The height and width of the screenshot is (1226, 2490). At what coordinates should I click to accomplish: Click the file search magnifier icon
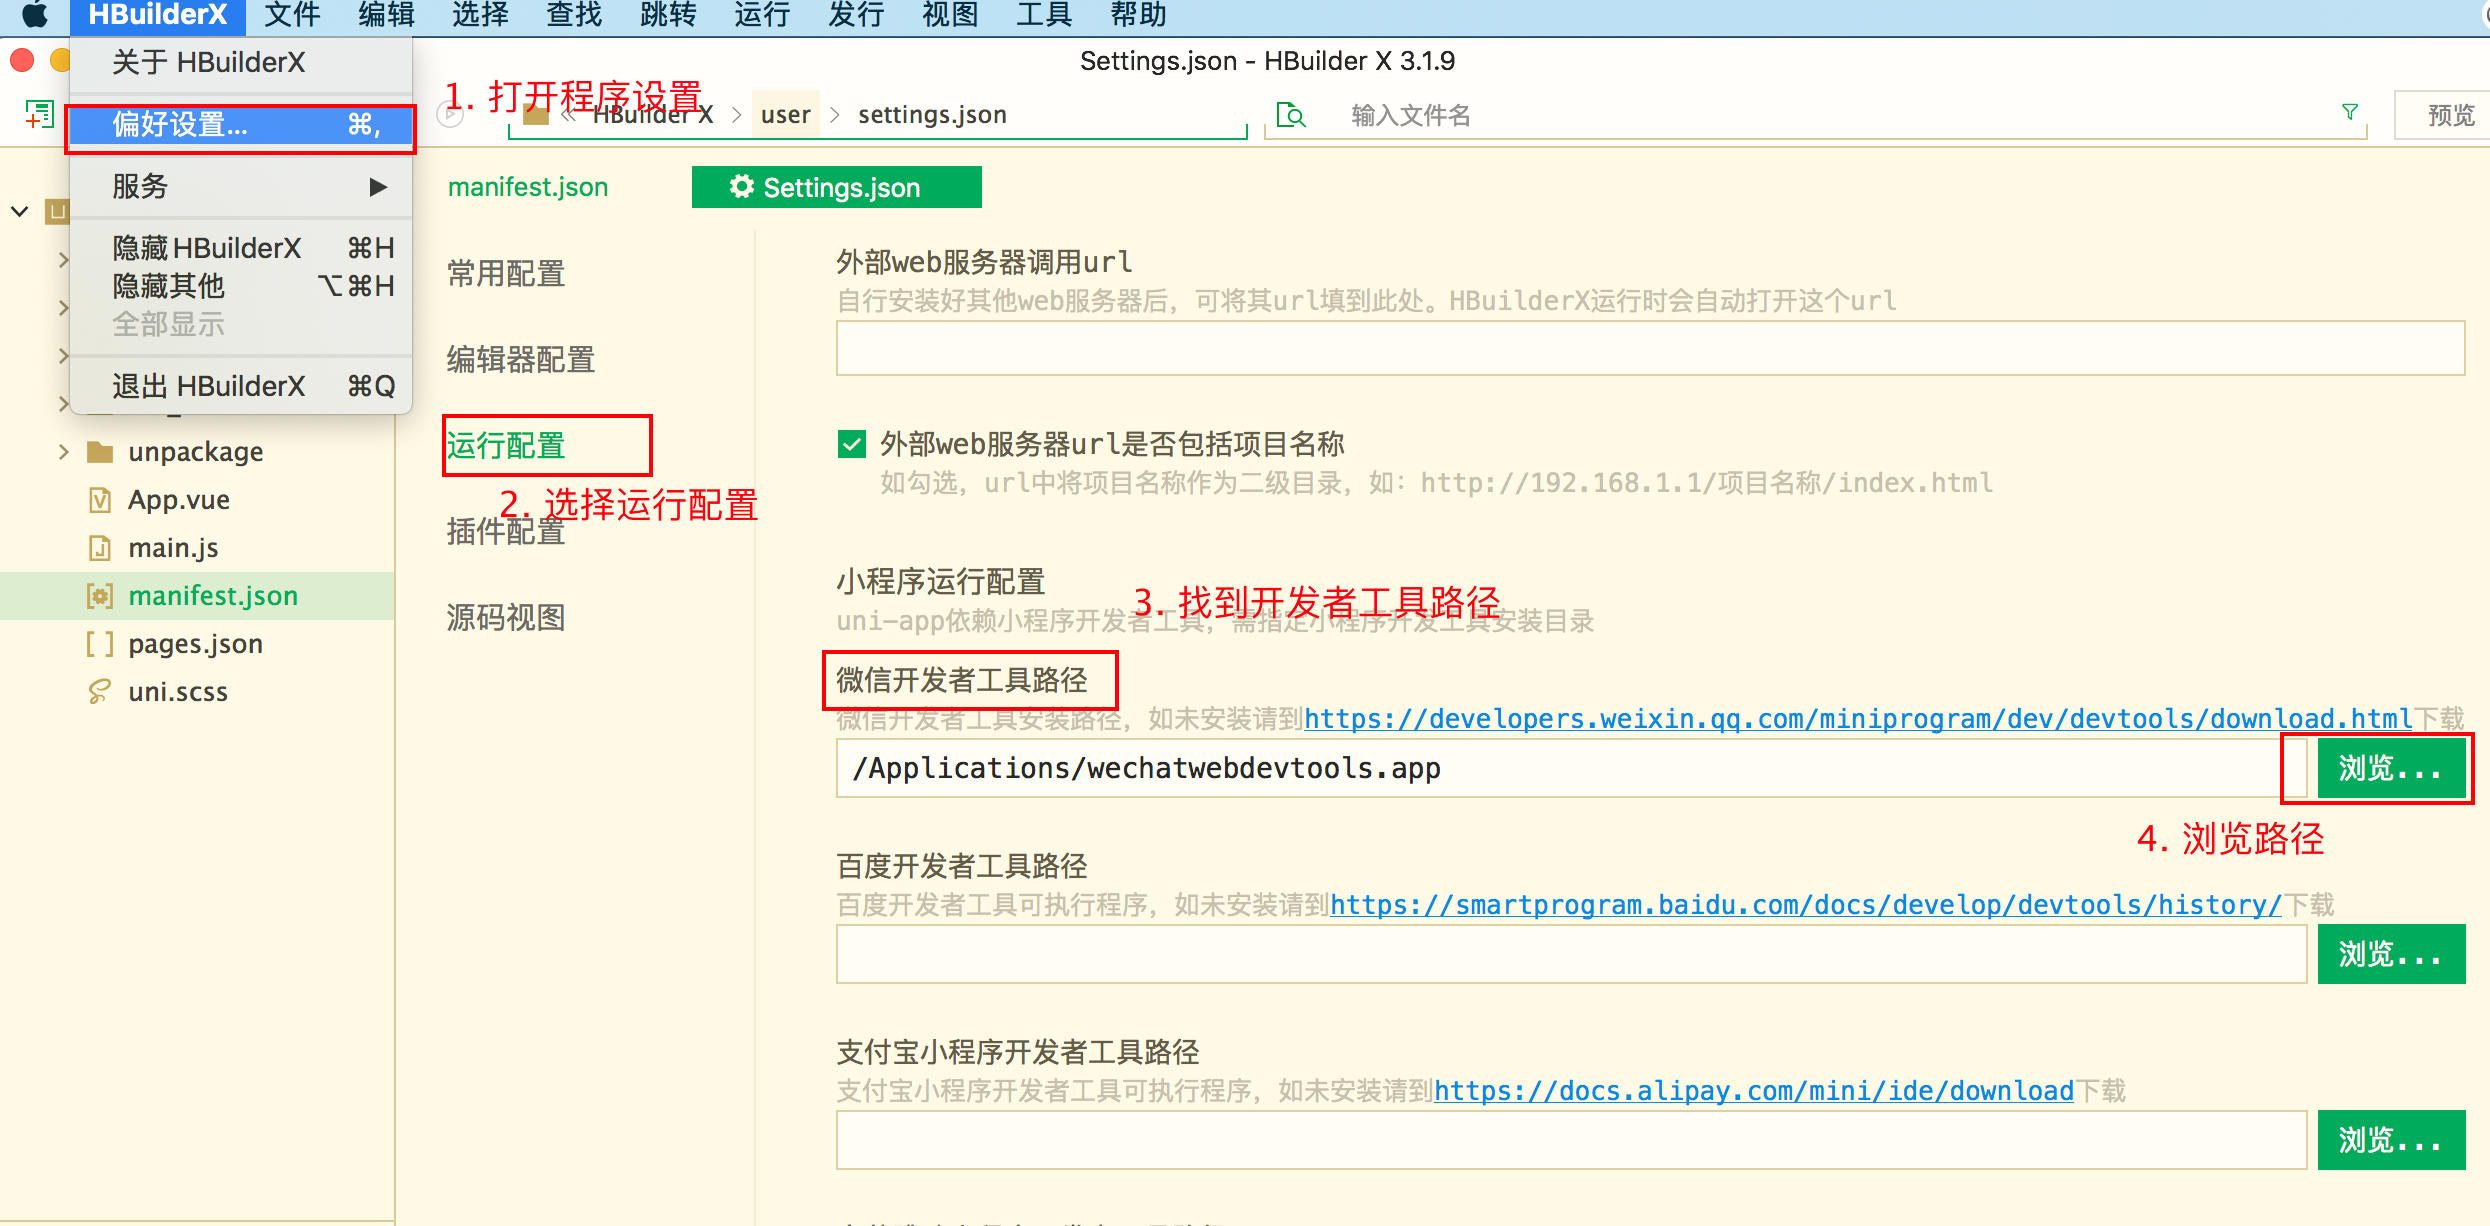click(x=1291, y=116)
